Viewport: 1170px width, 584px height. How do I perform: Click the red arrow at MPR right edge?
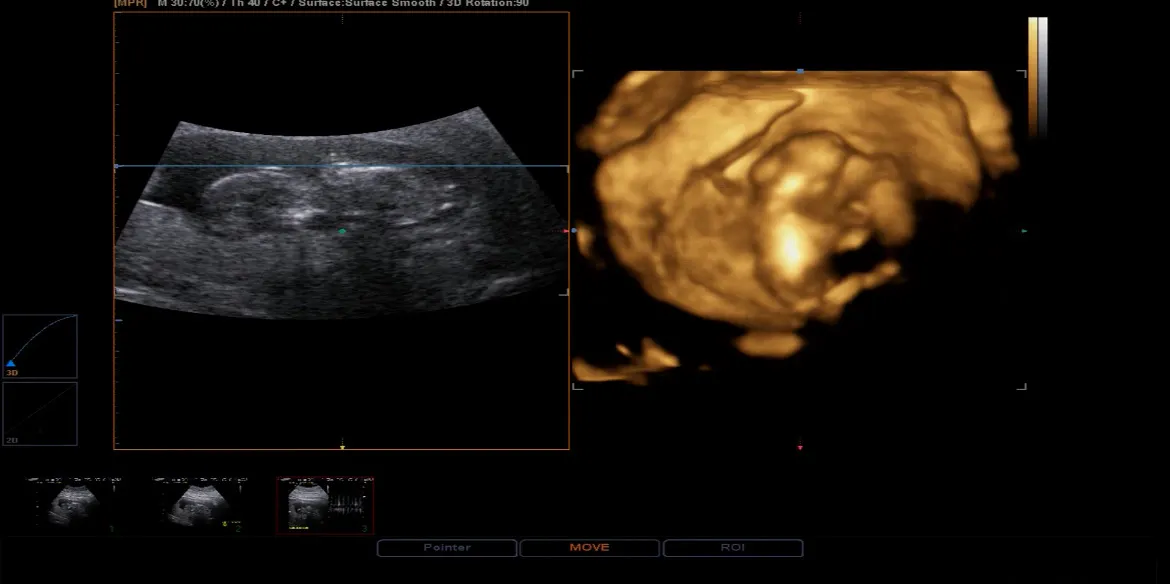(566, 231)
